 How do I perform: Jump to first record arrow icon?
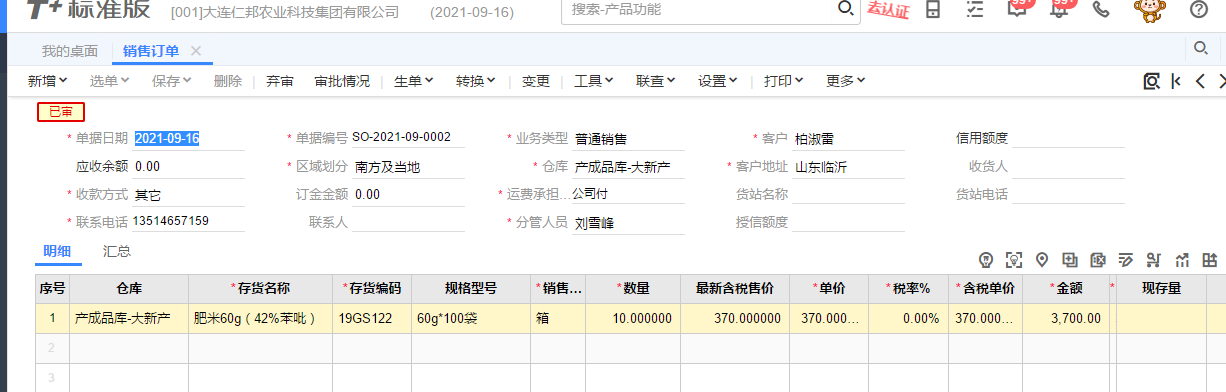click(x=1176, y=81)
